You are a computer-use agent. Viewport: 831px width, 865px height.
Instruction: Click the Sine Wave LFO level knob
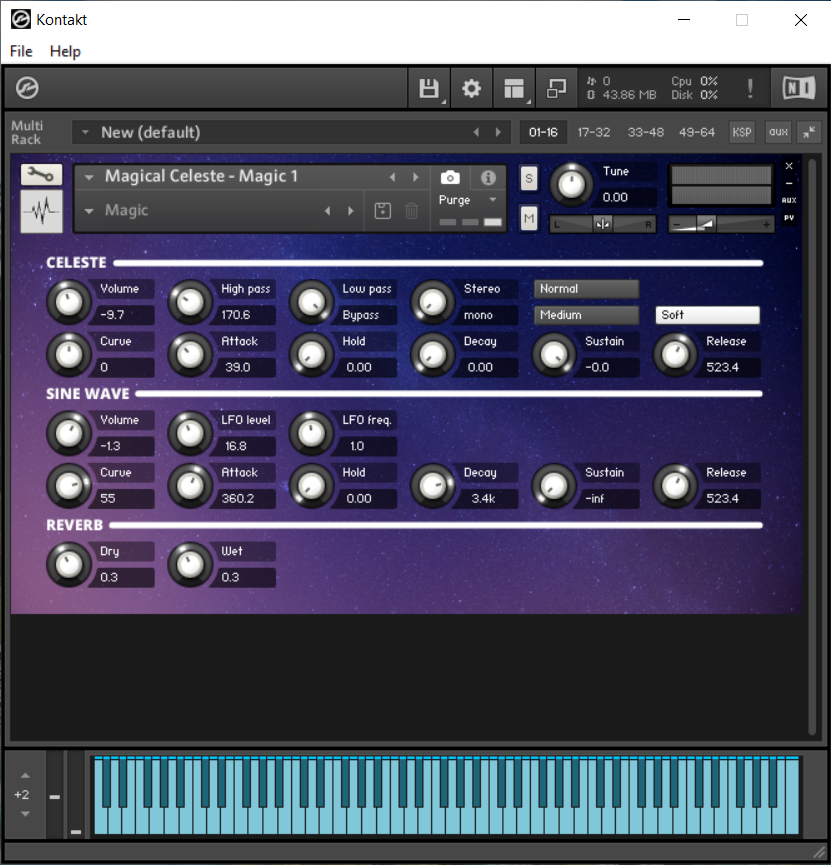[190, 433]
